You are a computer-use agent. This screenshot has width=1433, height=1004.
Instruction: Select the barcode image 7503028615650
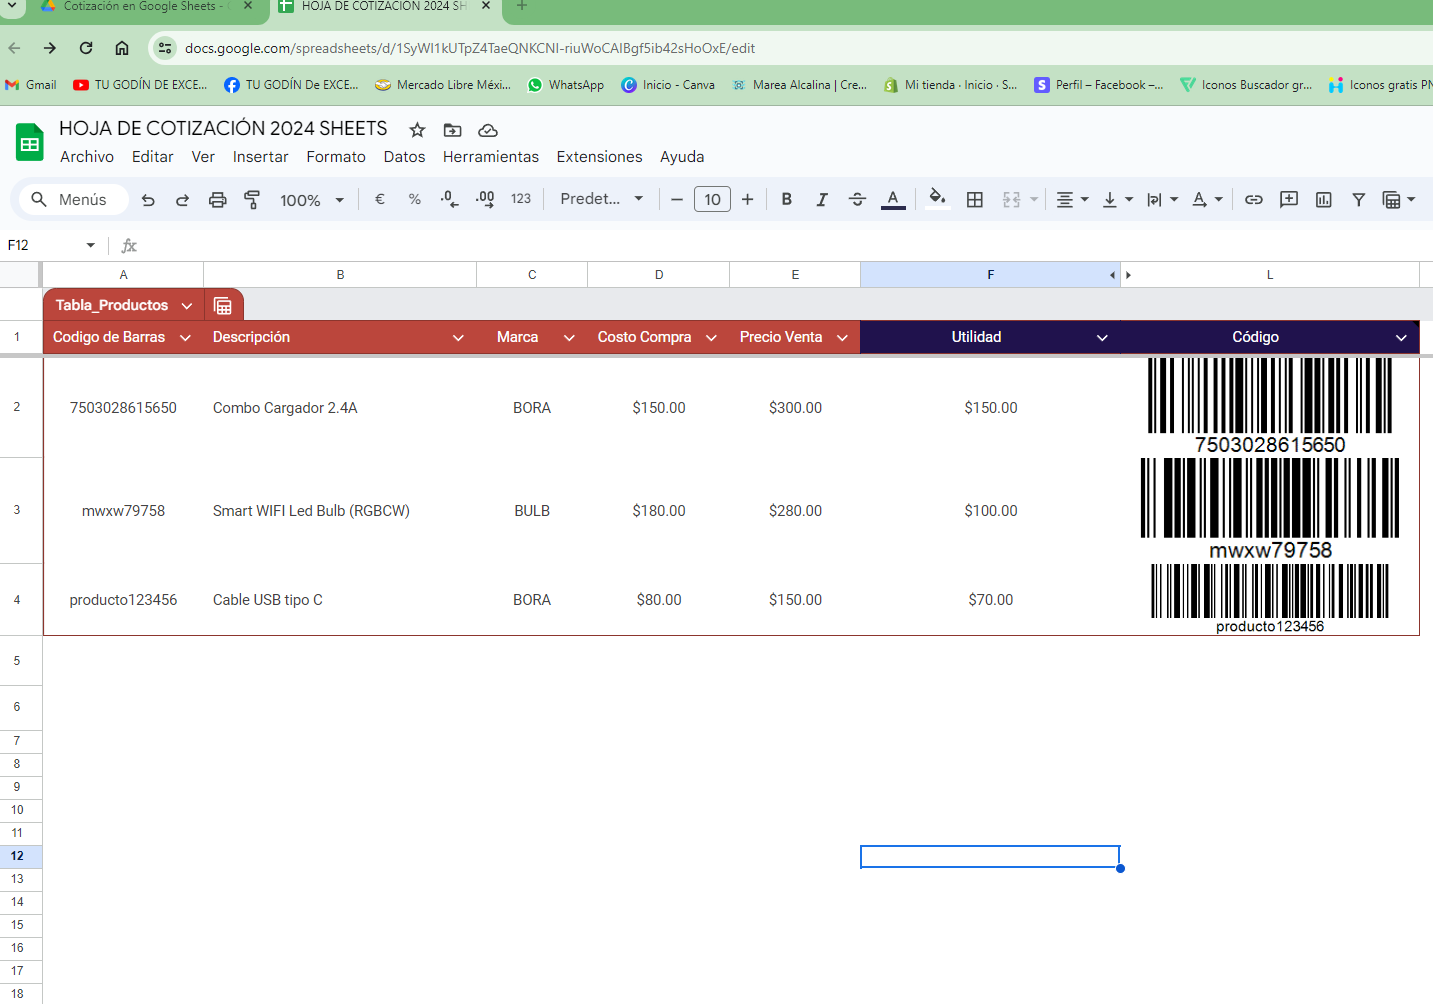pos(1270,406)
